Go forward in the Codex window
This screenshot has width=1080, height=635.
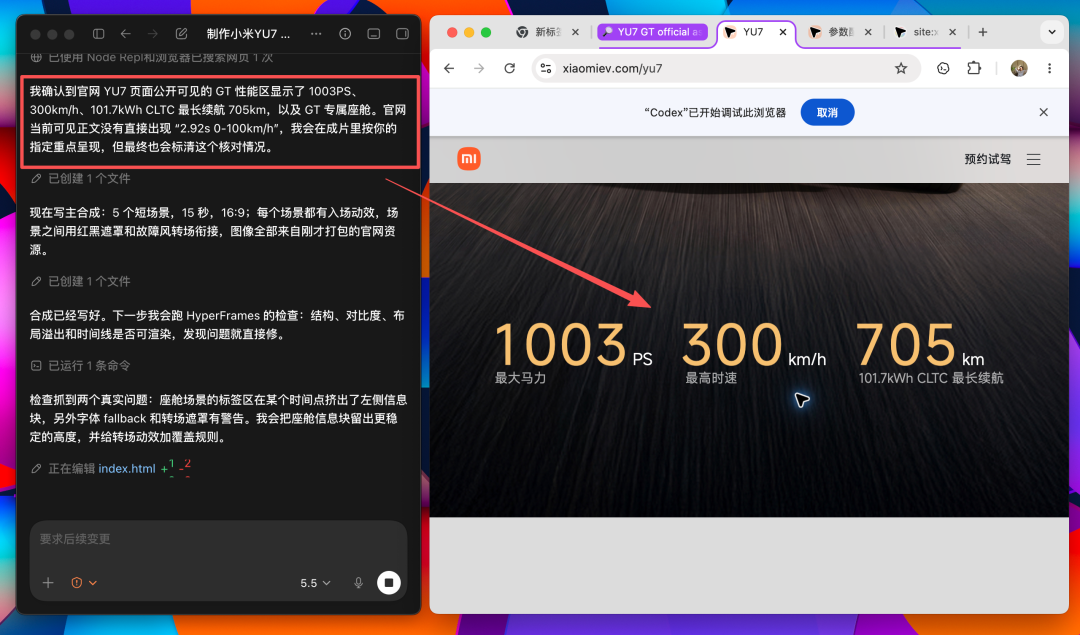click(x=152, y=34)
